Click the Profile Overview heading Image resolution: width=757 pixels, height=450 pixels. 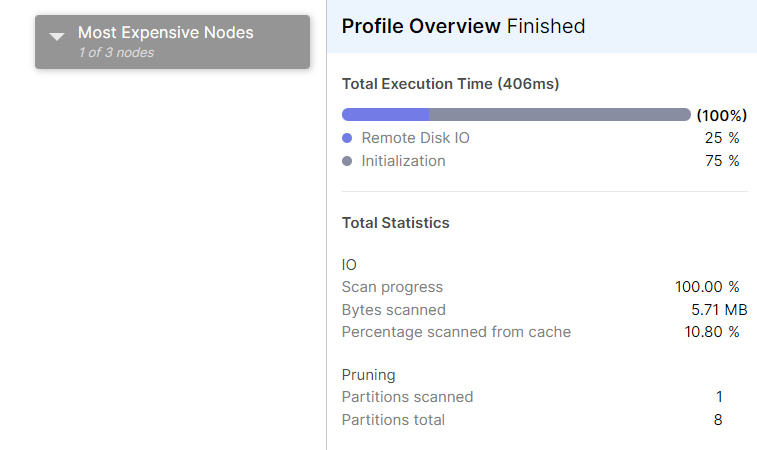pyautogui.click(x=421, y=26)
